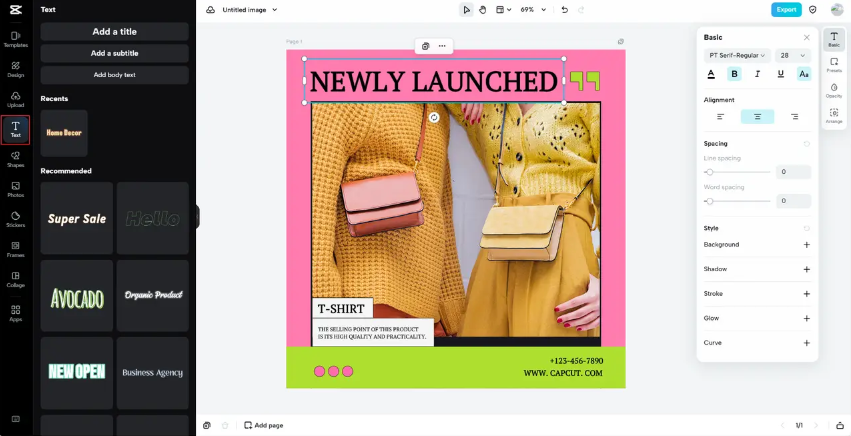Screen dimensions: 851x436
Task: Click the cloud save status icon
Action: (x=211, y=10)
